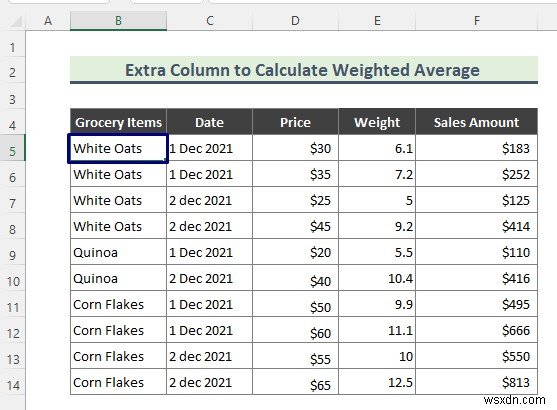Select the $416 sales amount cell
Viewport: 557px width, 410px height.
(x=476, y=278)
